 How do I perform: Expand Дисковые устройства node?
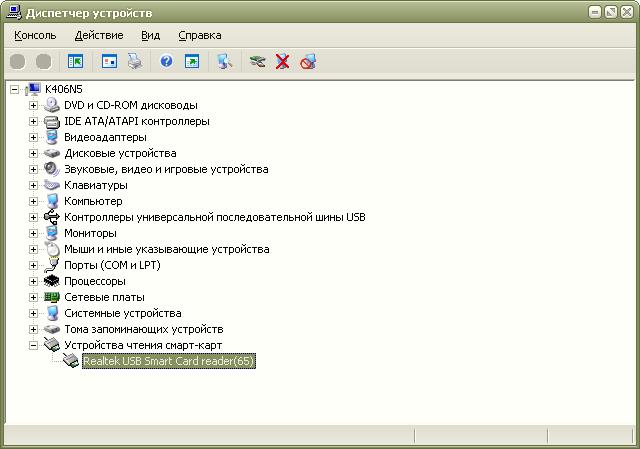(33, 153)
